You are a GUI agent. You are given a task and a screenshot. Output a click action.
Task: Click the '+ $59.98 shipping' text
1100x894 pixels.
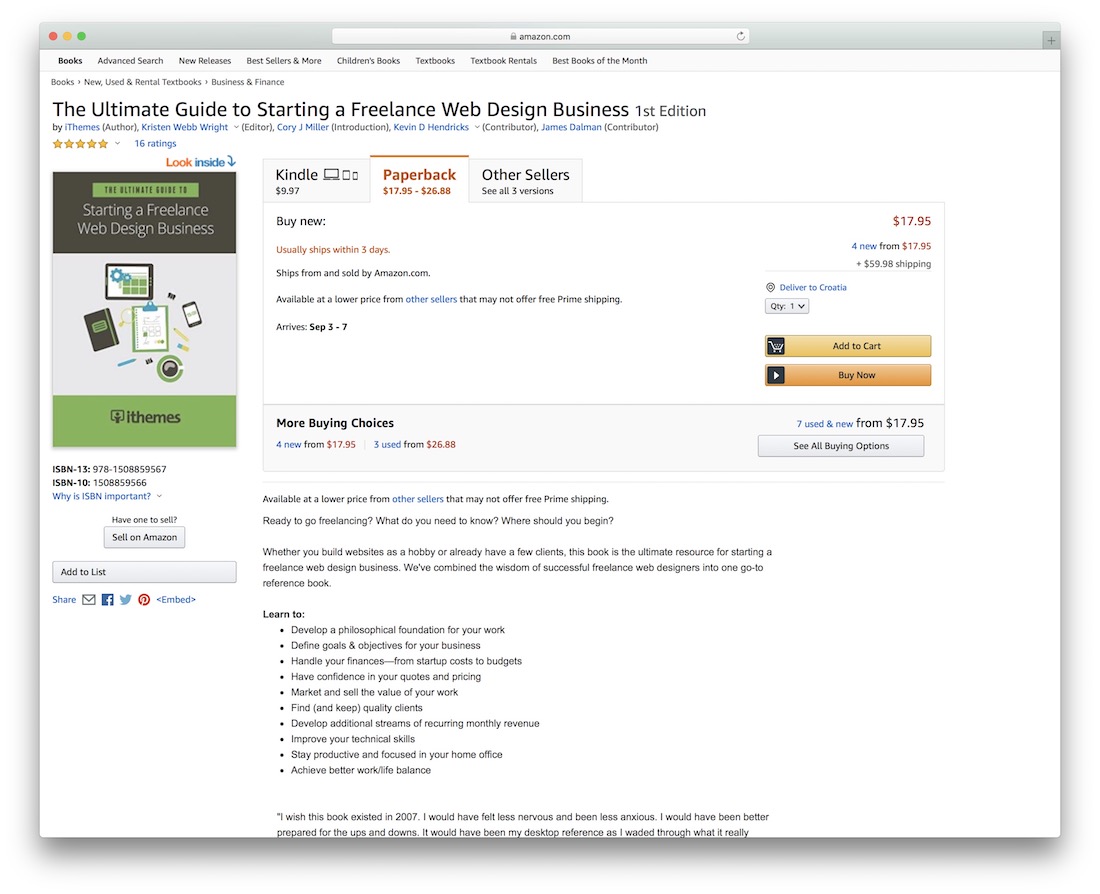click(894, 264)
